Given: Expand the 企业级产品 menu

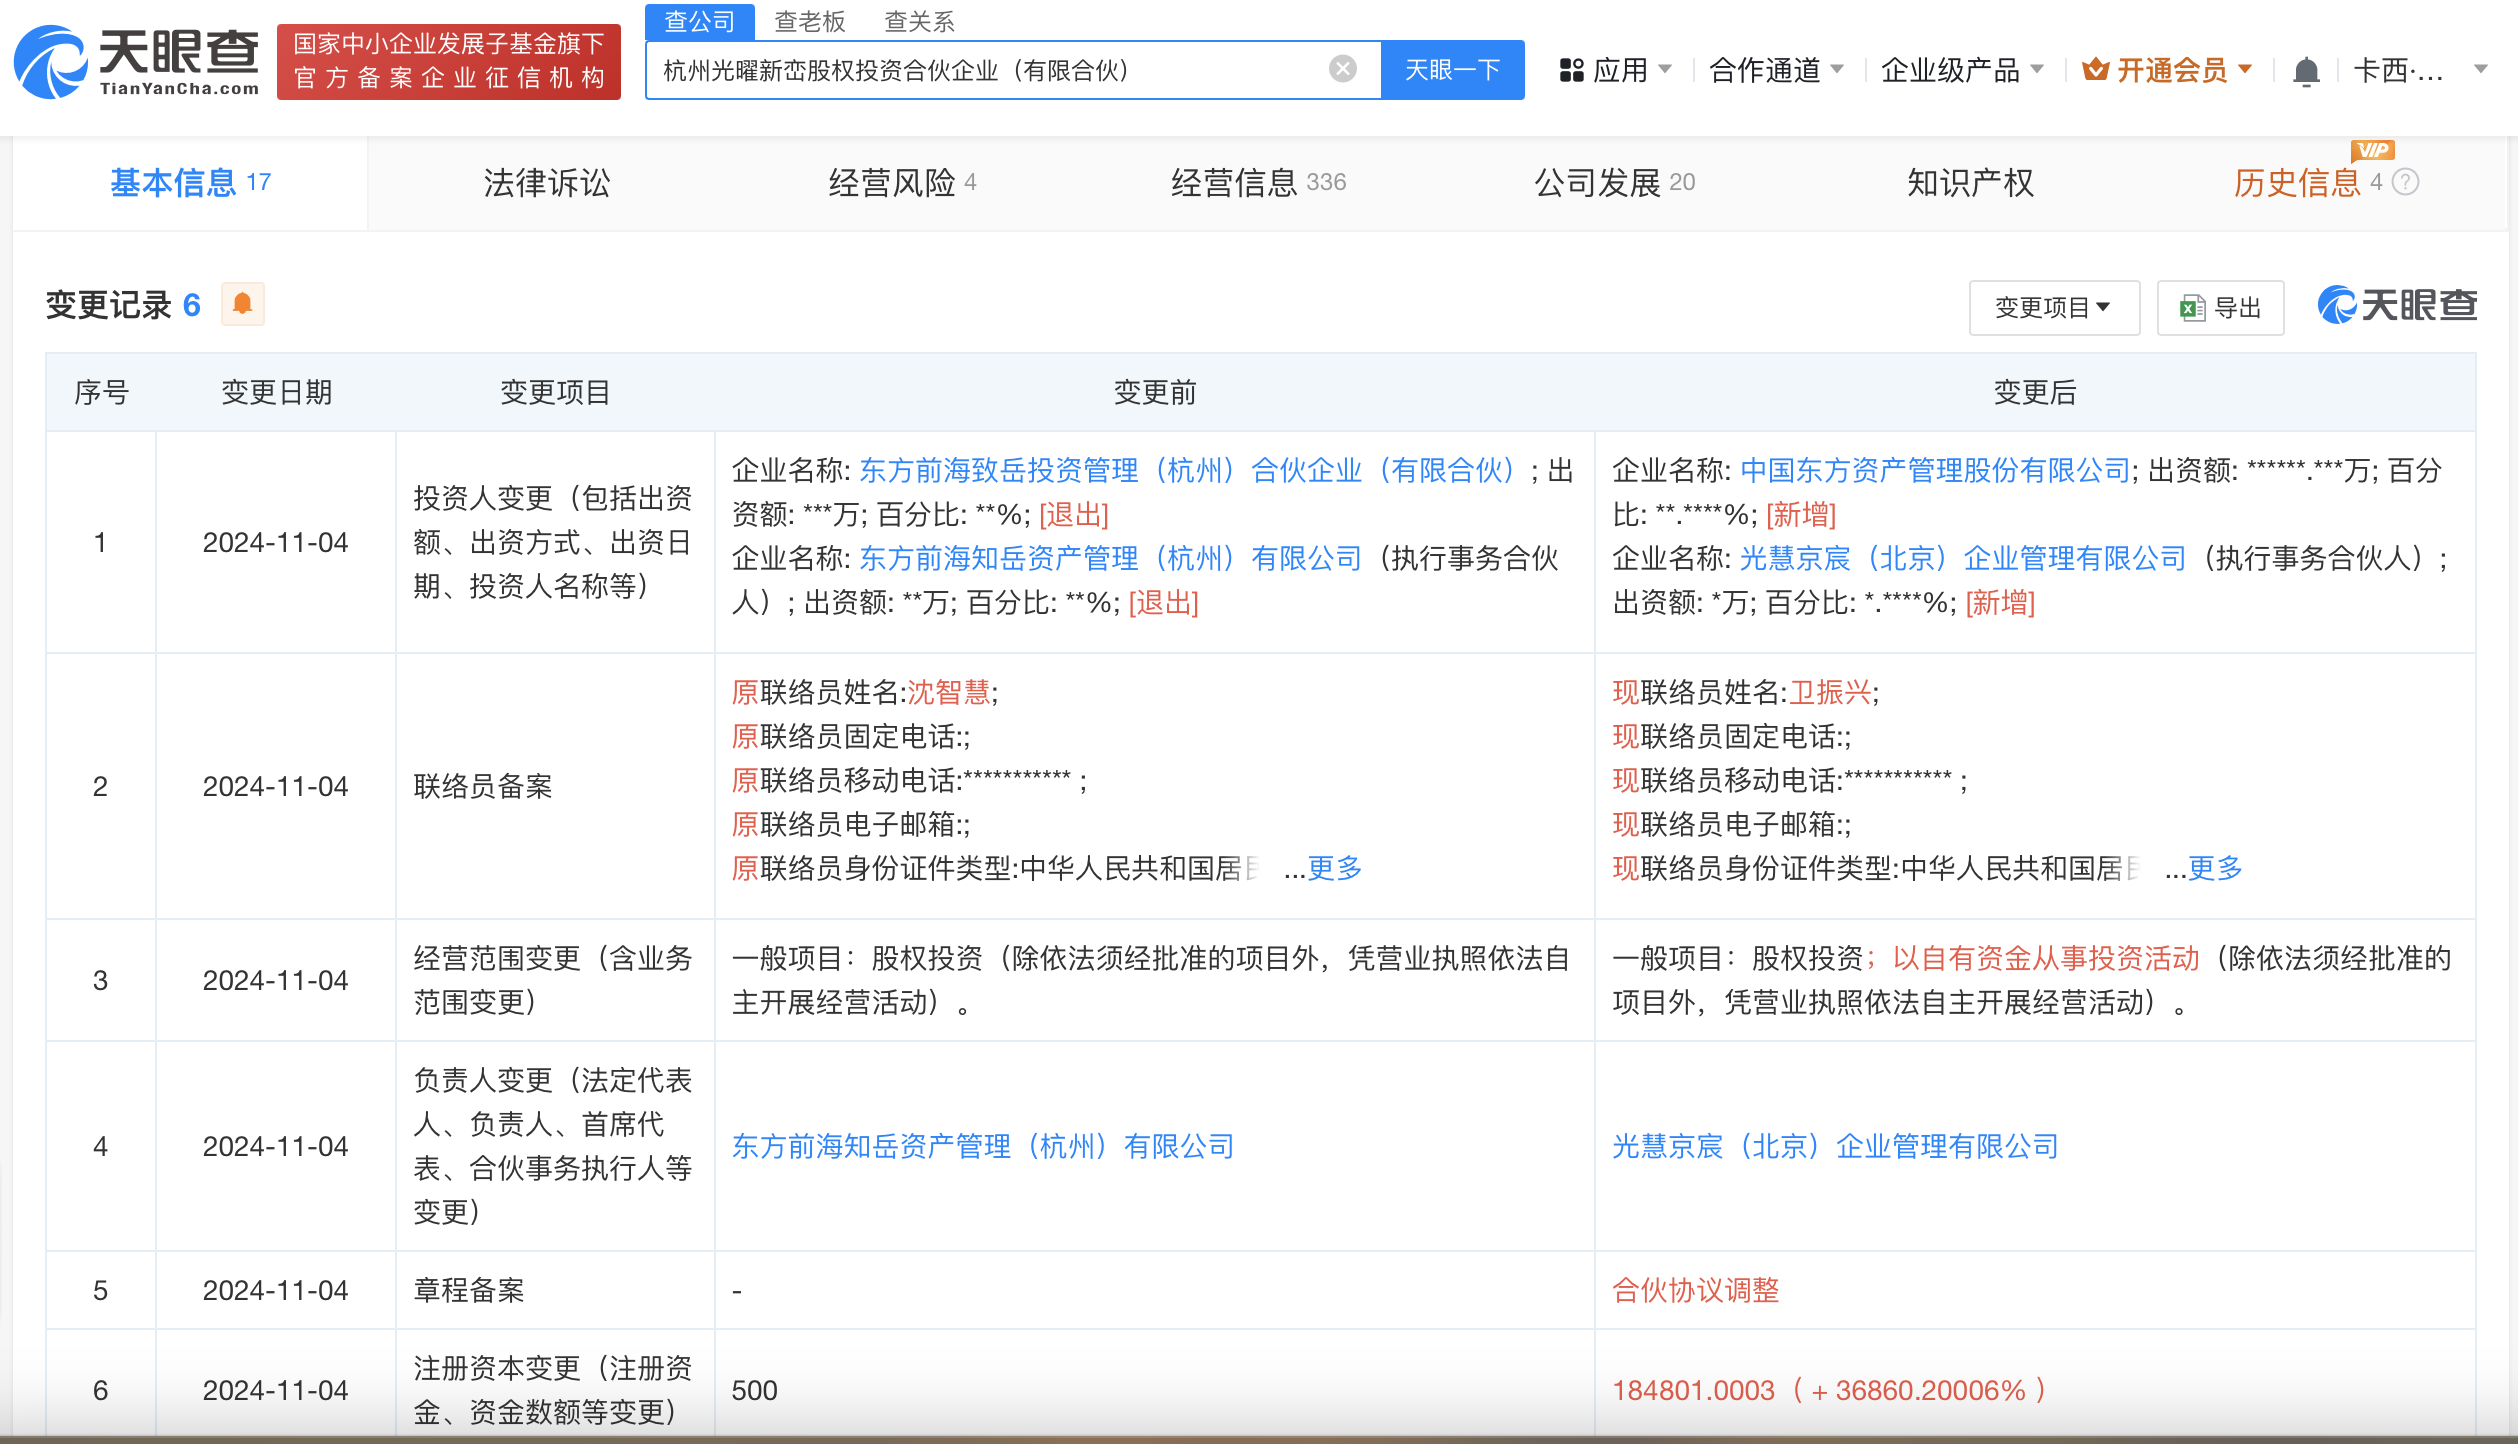Looking at the screenshot, I should point(1962,70).
